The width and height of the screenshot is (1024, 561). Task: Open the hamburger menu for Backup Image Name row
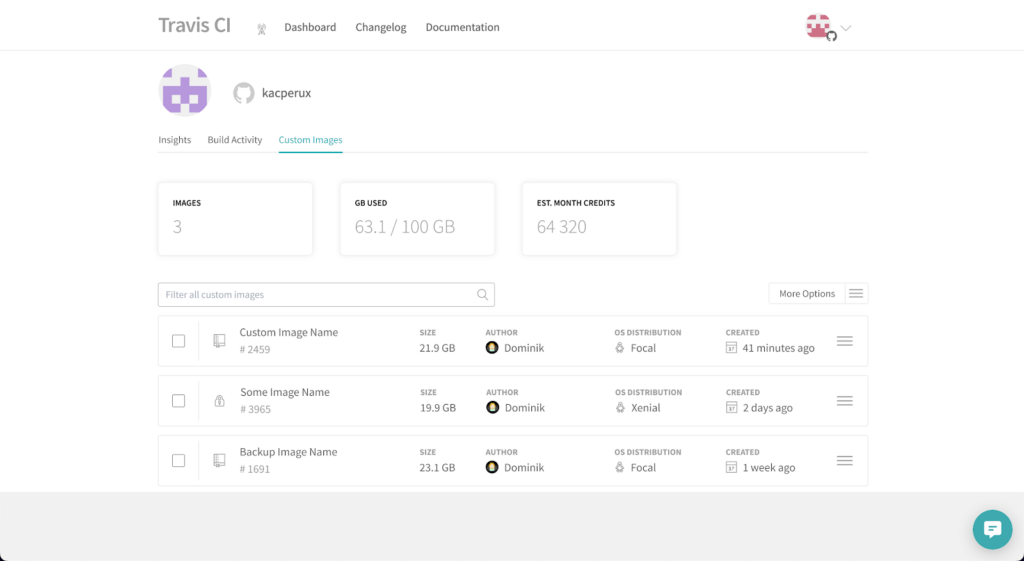click(844, 460)
